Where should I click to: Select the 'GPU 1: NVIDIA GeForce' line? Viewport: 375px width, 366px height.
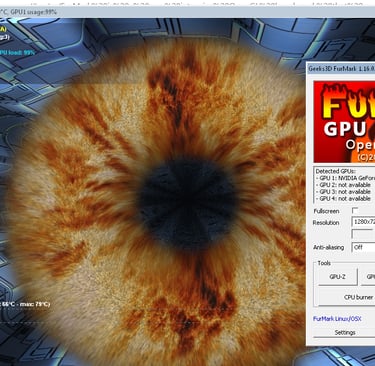coord(345,178)
